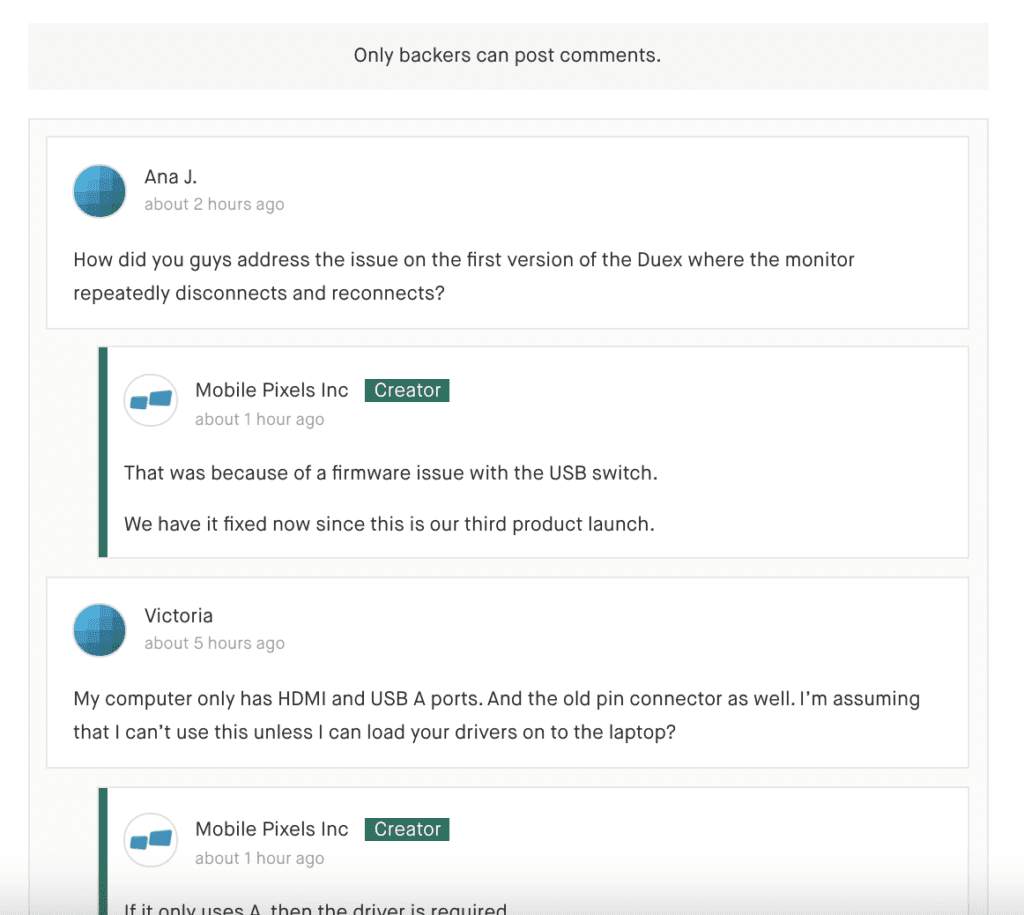
Task: Click the 'about 1 hour ago' timestamp on first reply
Action: pyautogui.click(x=260, y=419)
